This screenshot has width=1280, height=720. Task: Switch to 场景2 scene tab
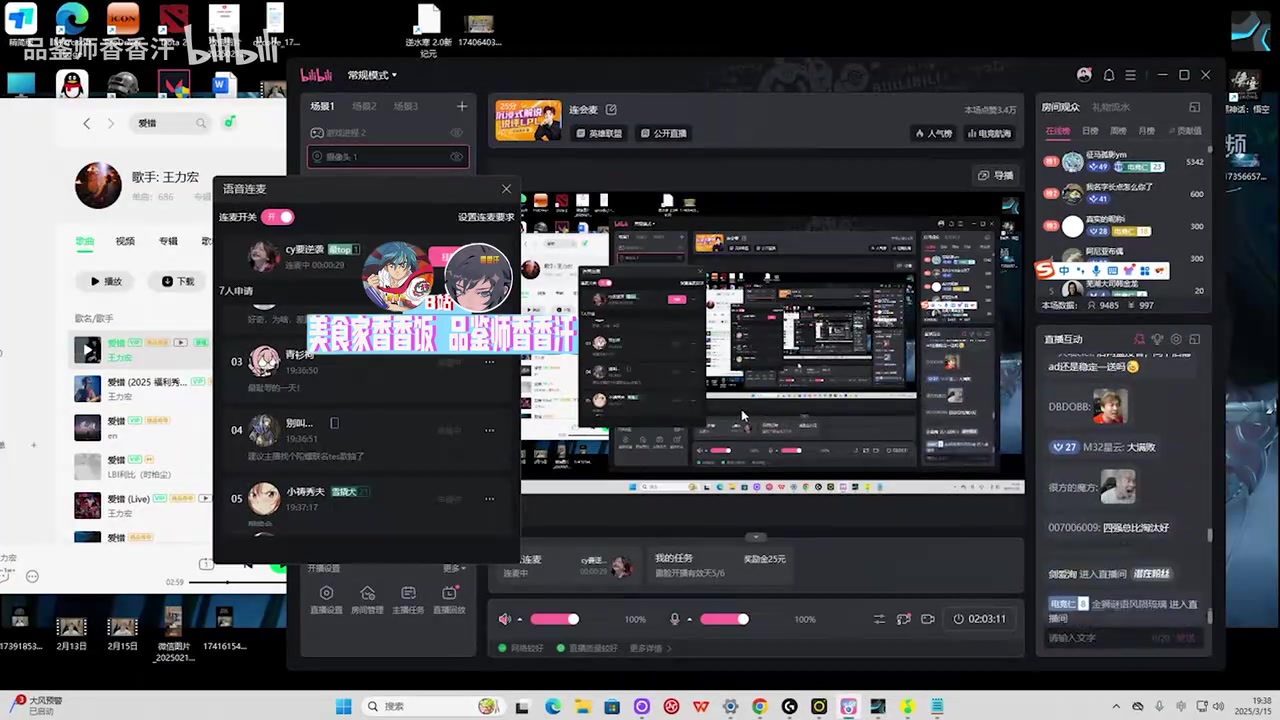pyautogui.click(x=364, y=106)
